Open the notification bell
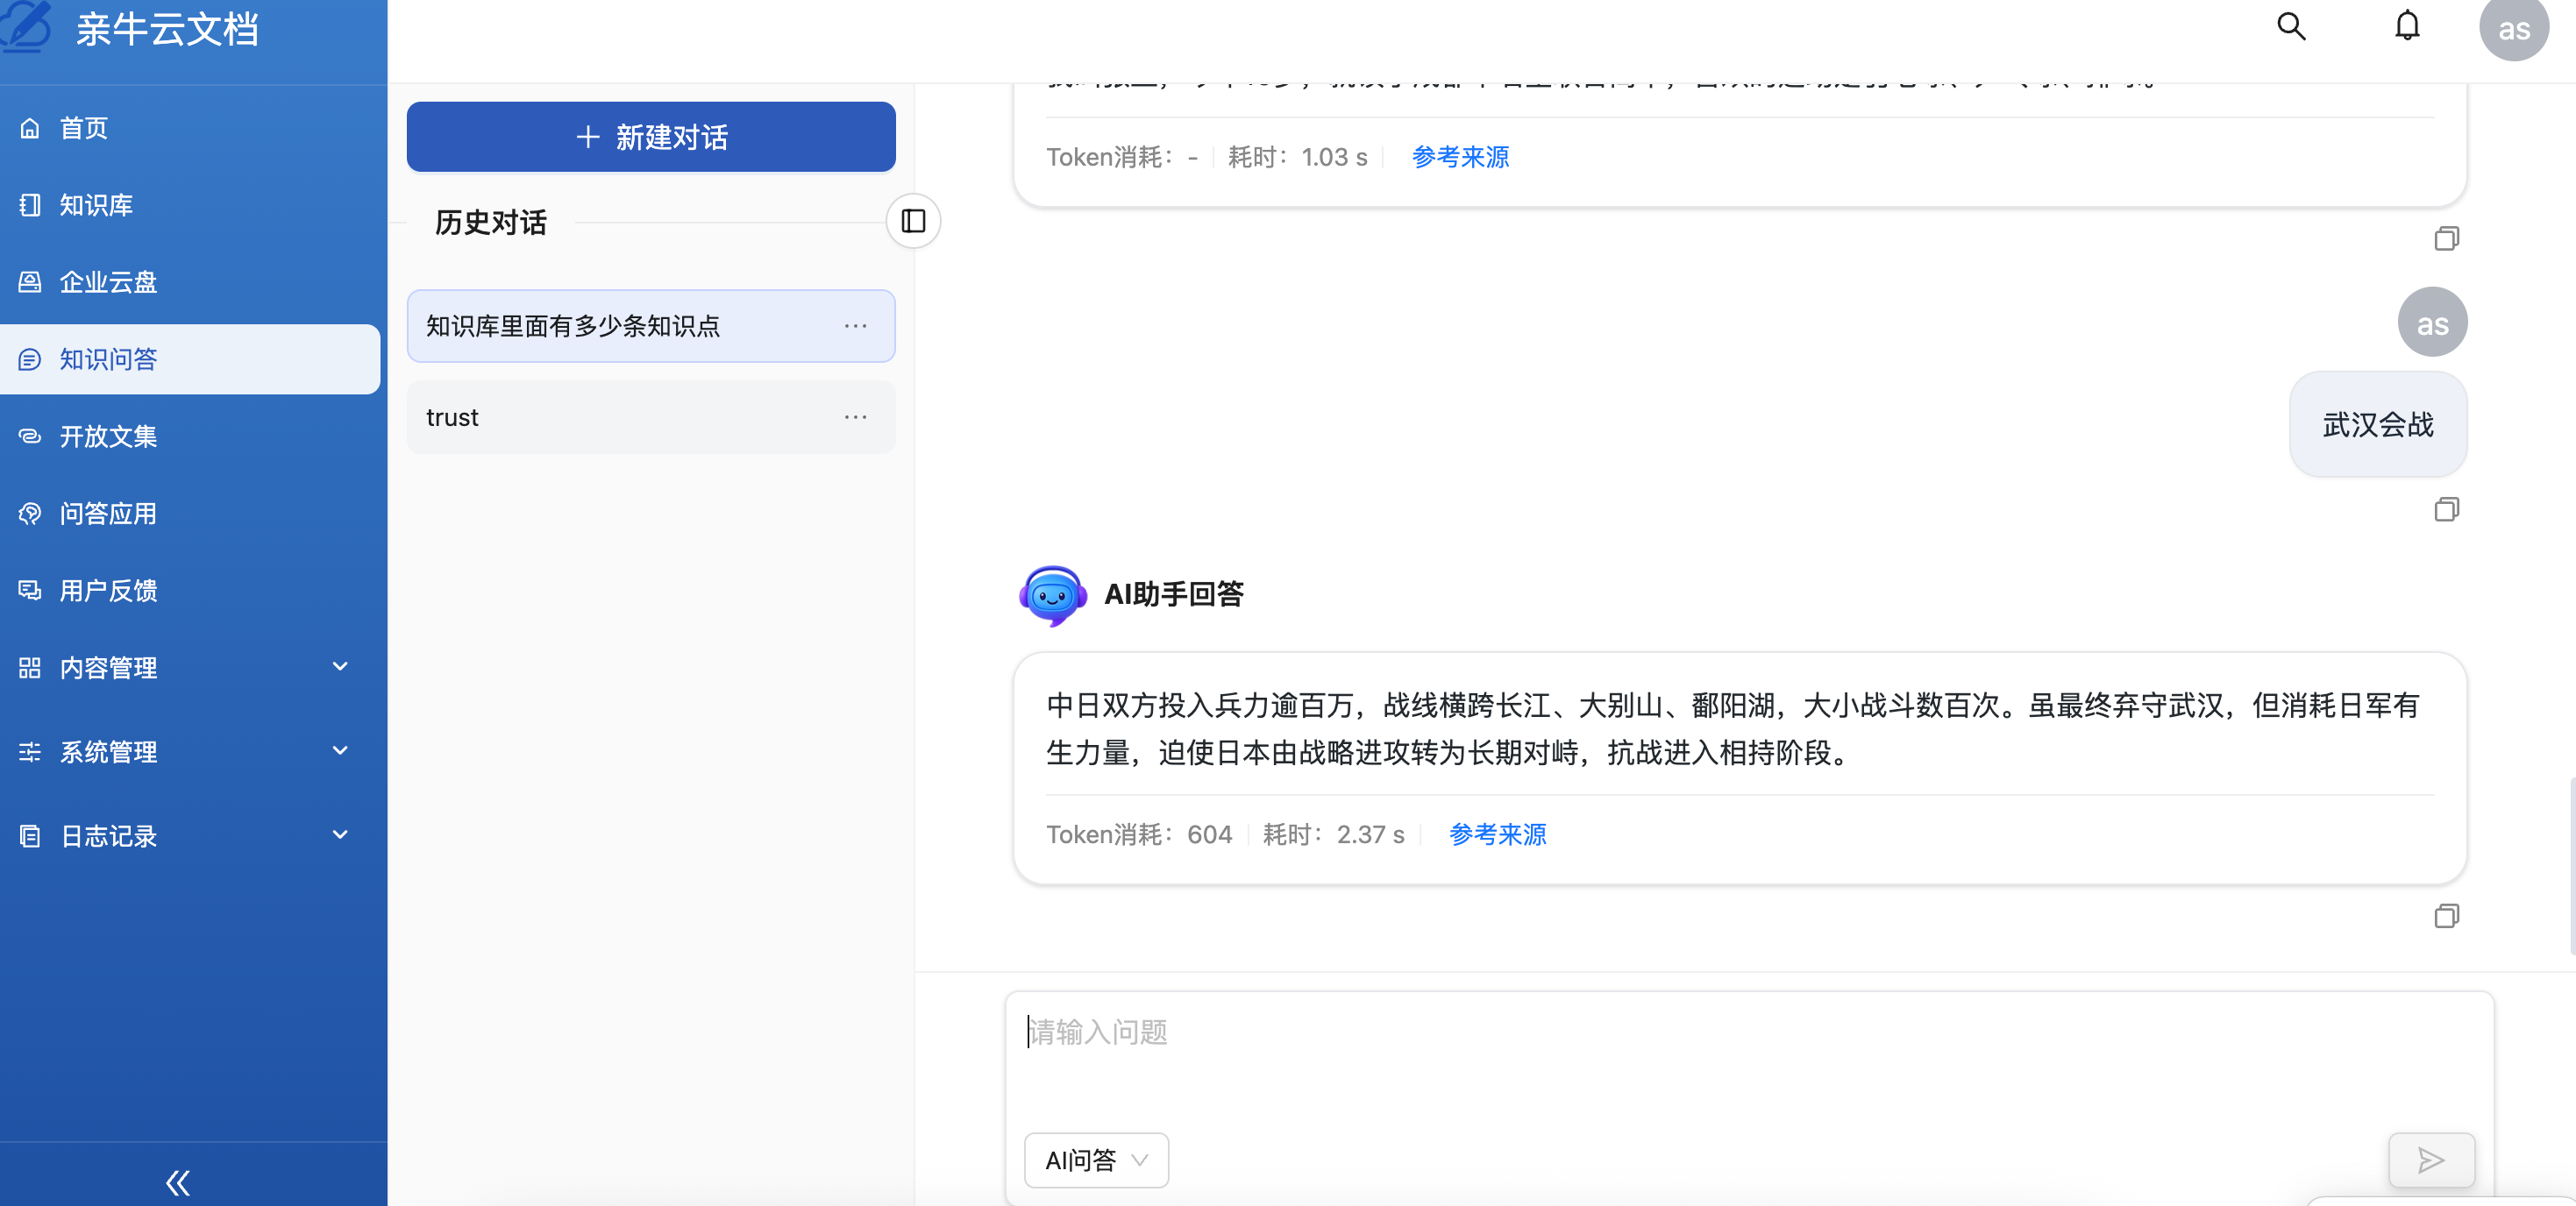The image size is (2576, 1206). (2407, 27)
